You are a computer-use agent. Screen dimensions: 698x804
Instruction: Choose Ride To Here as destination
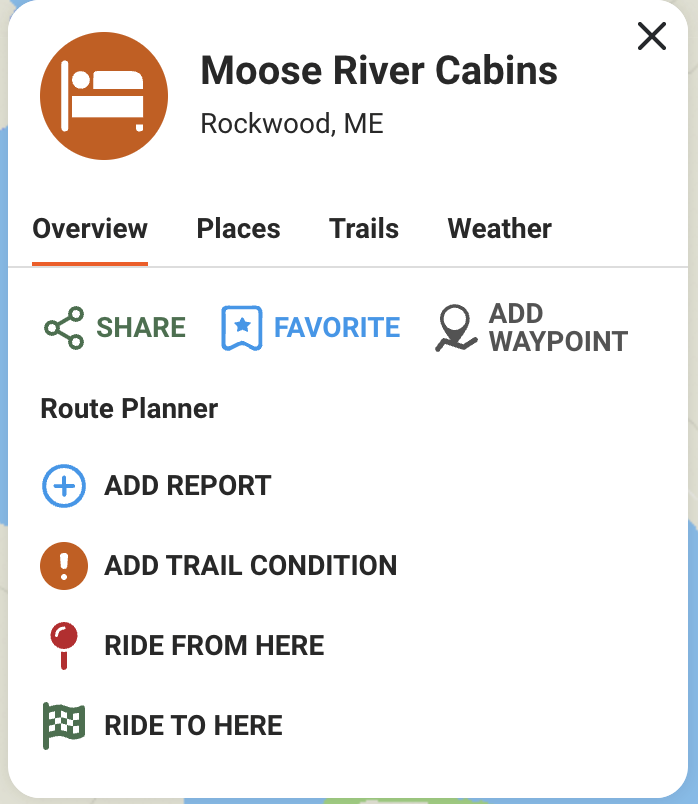point(193,724)
